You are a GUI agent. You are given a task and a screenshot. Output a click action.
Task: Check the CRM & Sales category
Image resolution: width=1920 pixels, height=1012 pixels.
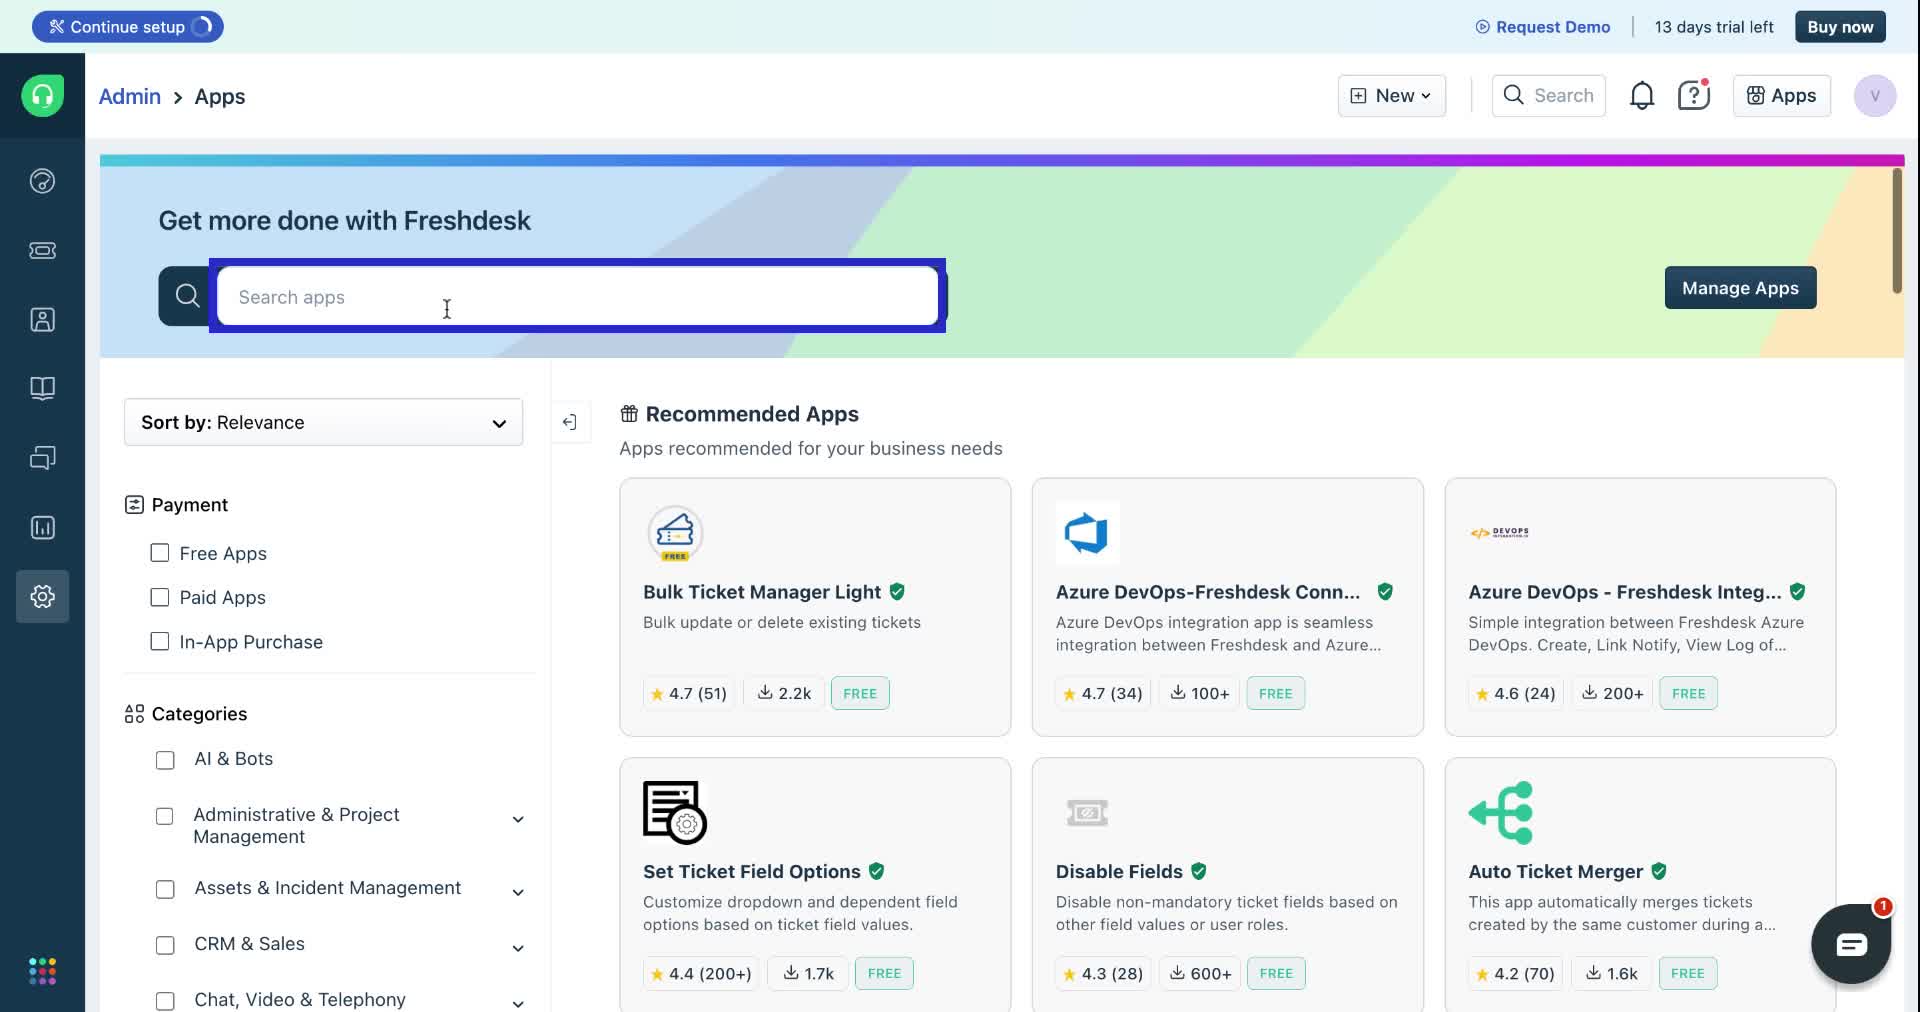(165, 945)
